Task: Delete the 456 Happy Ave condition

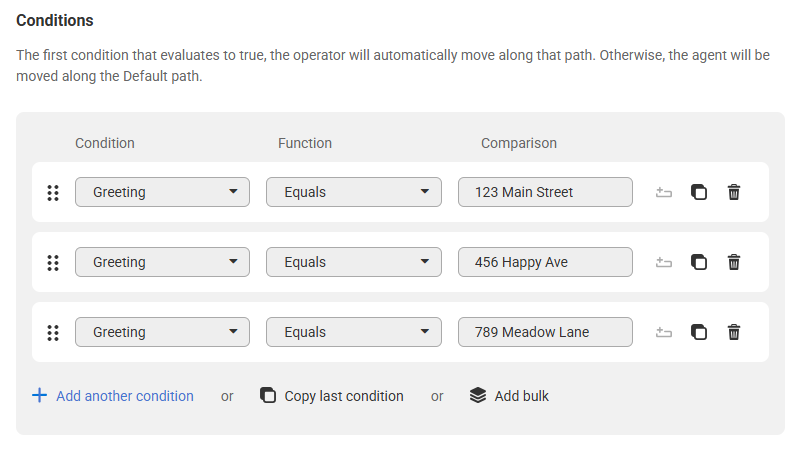Action: [734, 262]
